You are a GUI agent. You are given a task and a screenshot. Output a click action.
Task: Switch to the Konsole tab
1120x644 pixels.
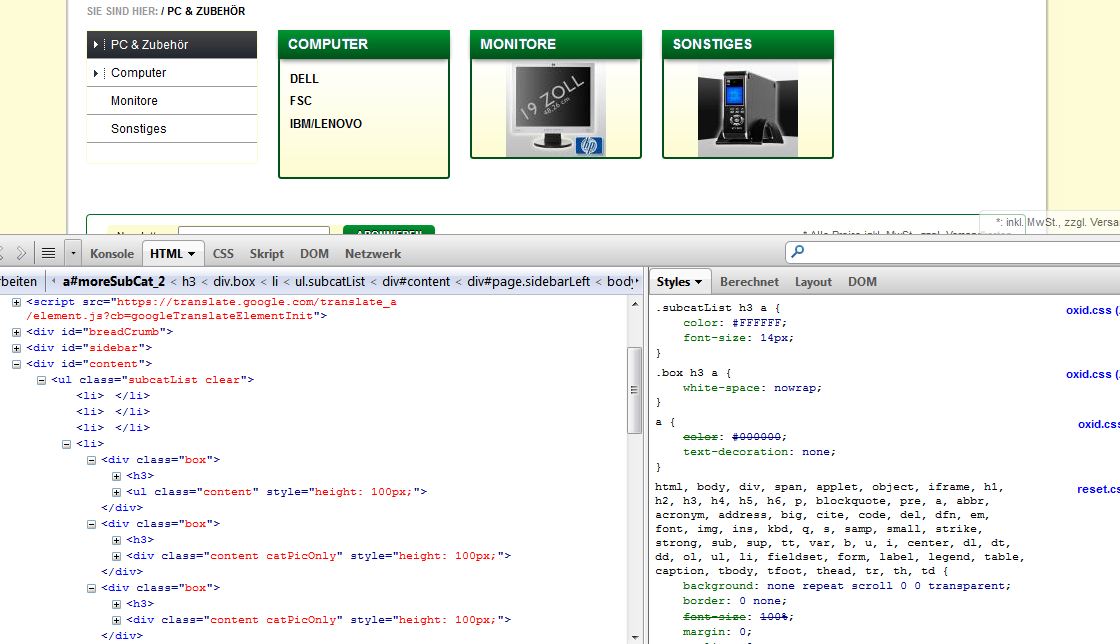click(x=111, y=254)
